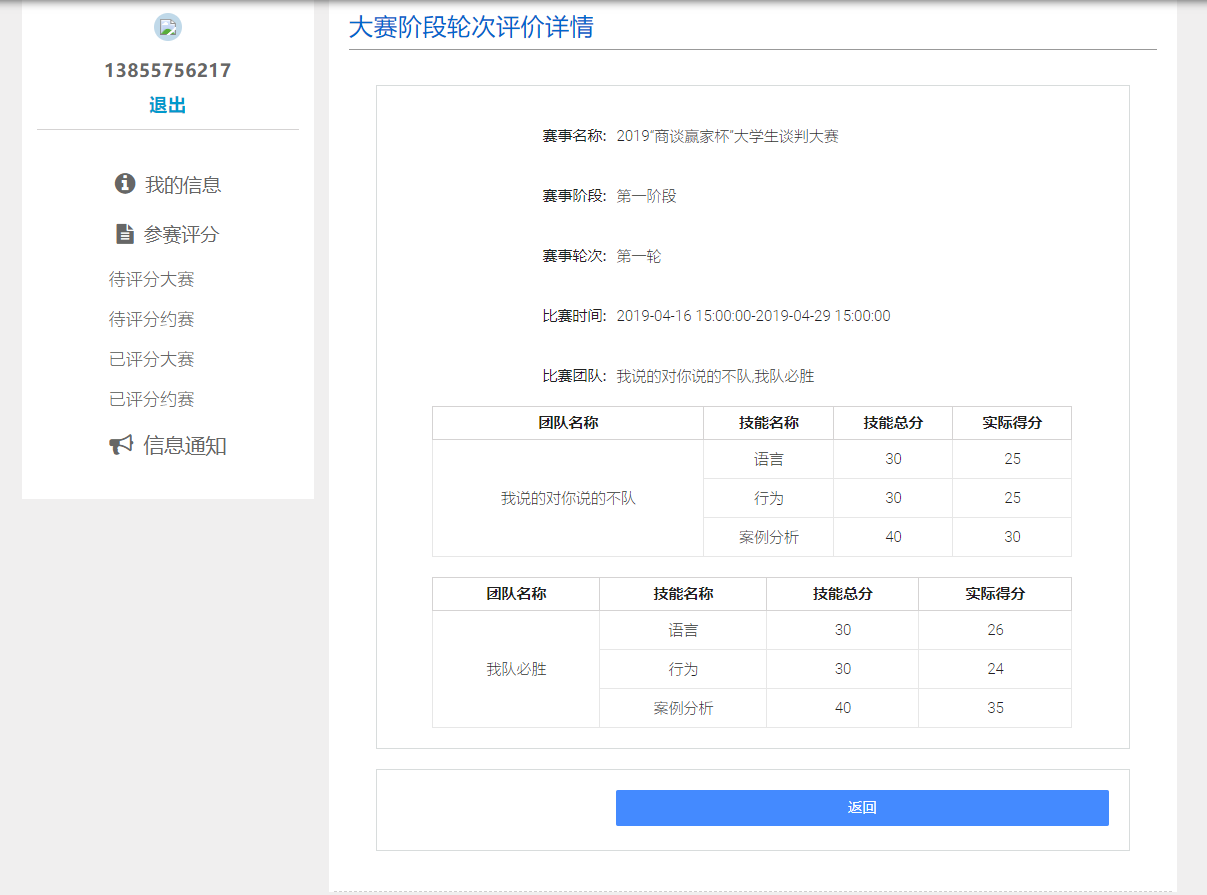Click team name cell 我队必胜 in the second table
This screenshot has width=1207, height=895.
[516, 669]
